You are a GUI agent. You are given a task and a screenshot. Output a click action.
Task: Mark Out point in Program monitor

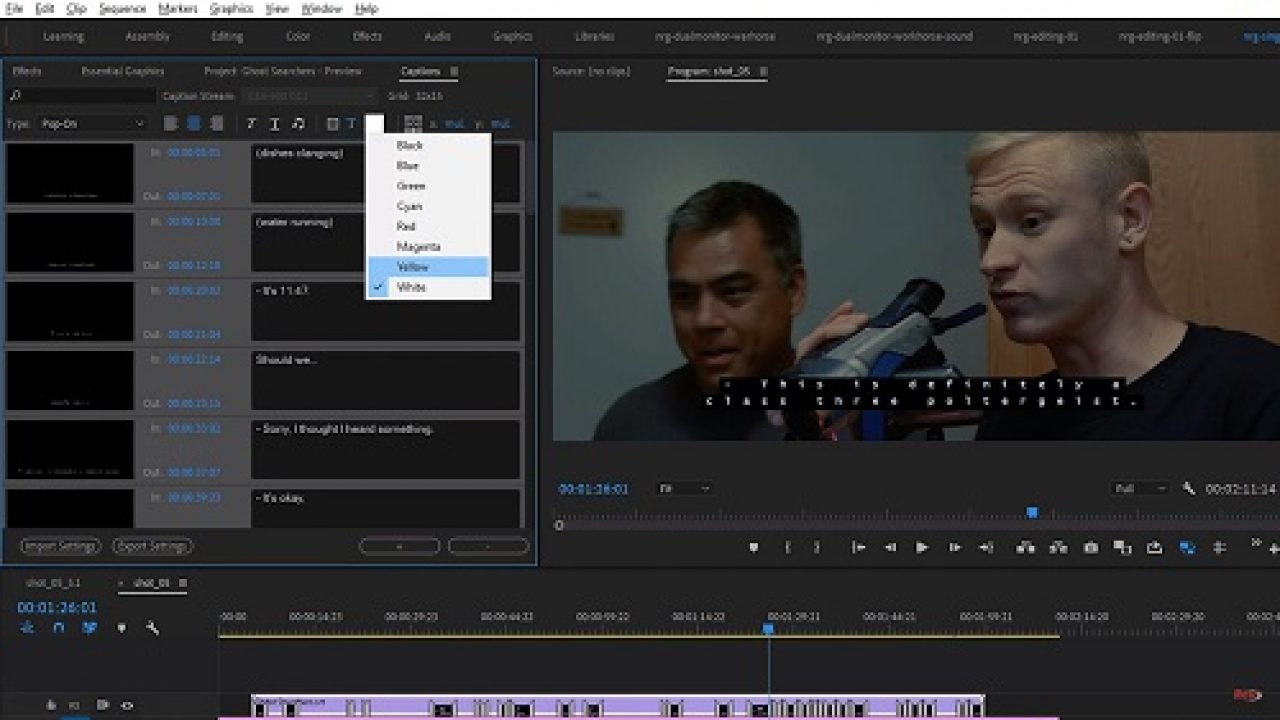[817, 547]
